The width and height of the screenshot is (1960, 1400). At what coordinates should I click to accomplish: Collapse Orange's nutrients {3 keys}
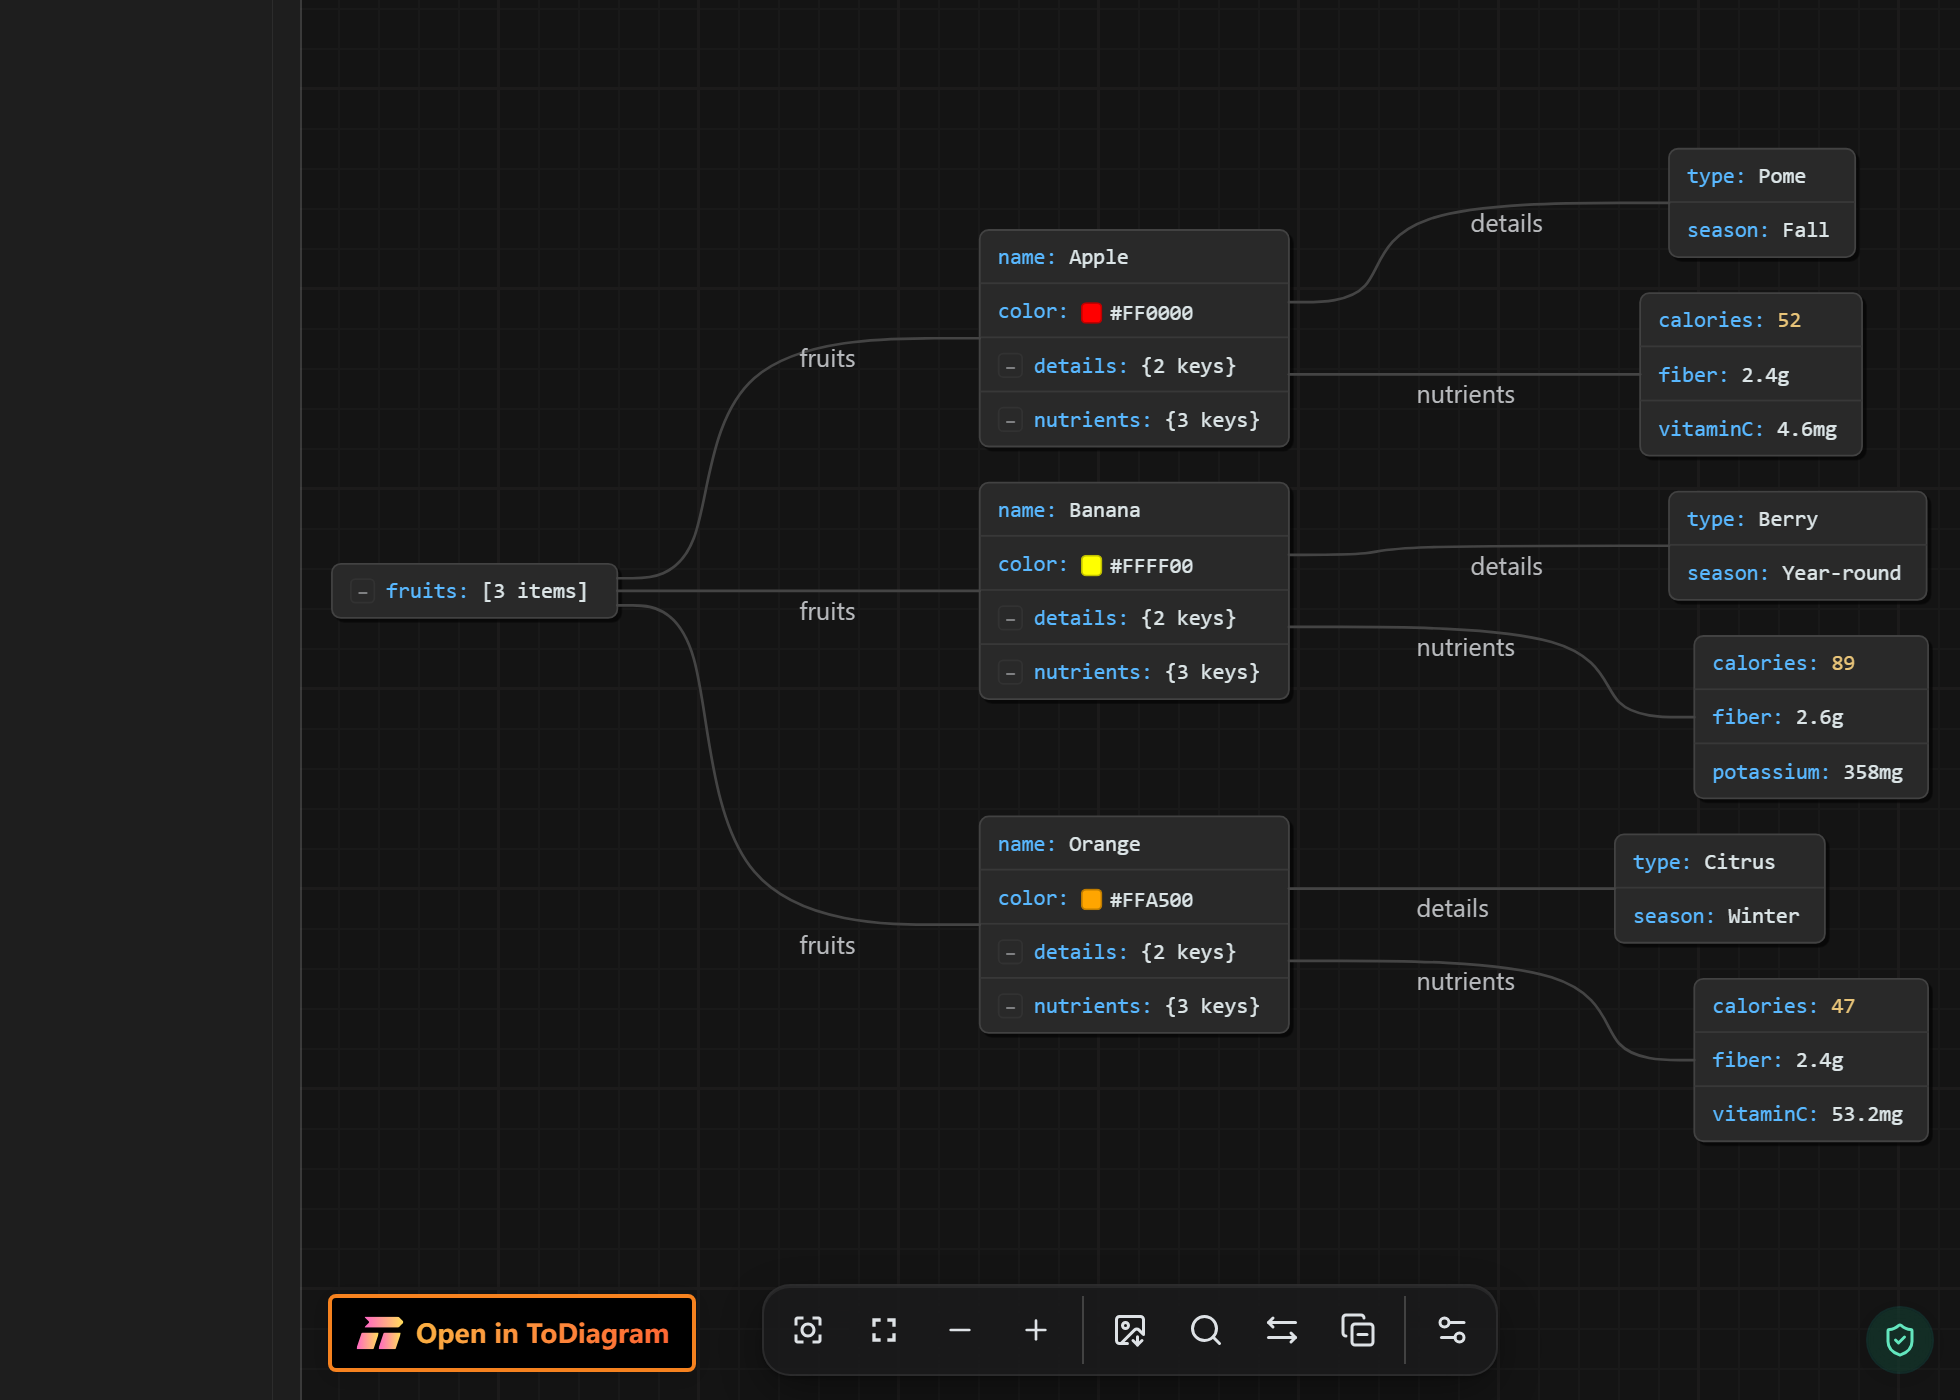pos(1010,1007)
